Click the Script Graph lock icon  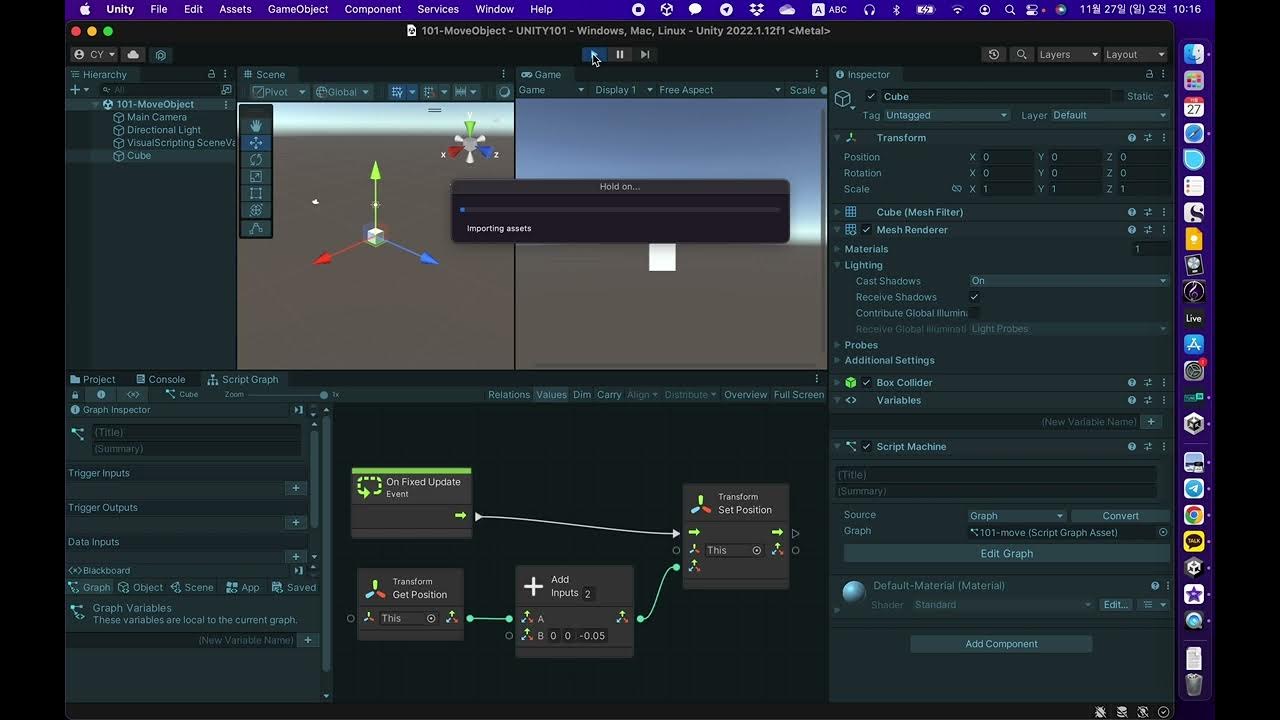coord(76,394)
